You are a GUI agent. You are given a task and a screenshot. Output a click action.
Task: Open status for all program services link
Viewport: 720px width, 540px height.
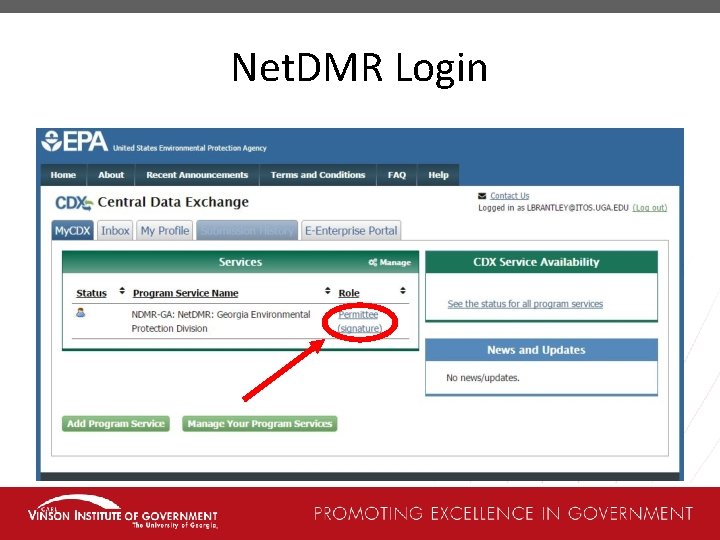525,304
